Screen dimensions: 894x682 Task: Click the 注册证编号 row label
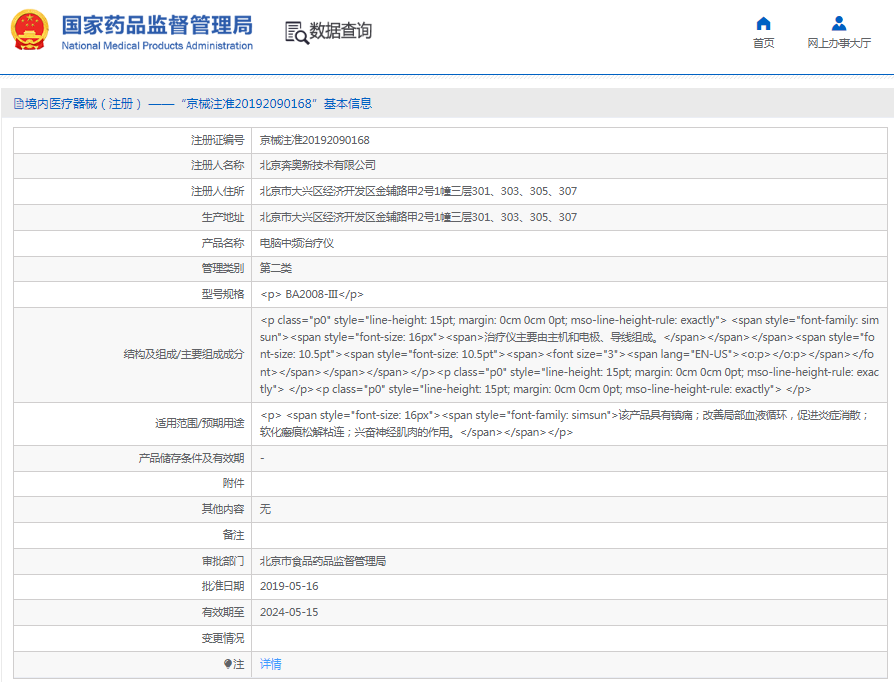(x=217, y=140)
